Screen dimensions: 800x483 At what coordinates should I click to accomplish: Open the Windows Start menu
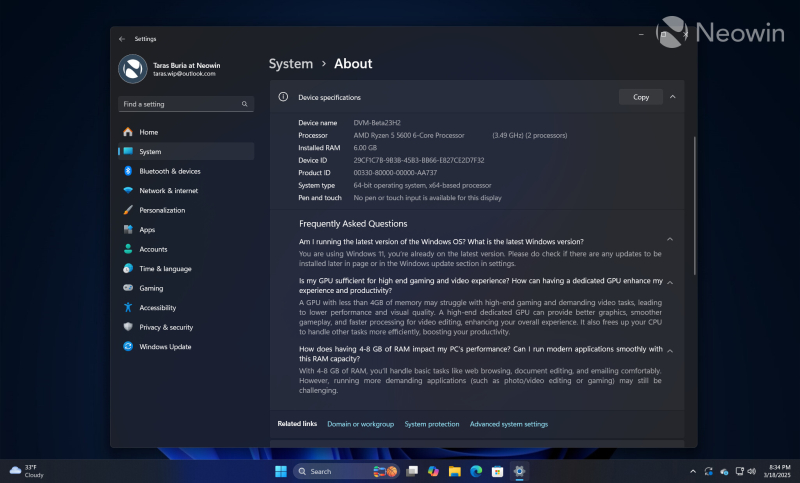pos(280,471)
